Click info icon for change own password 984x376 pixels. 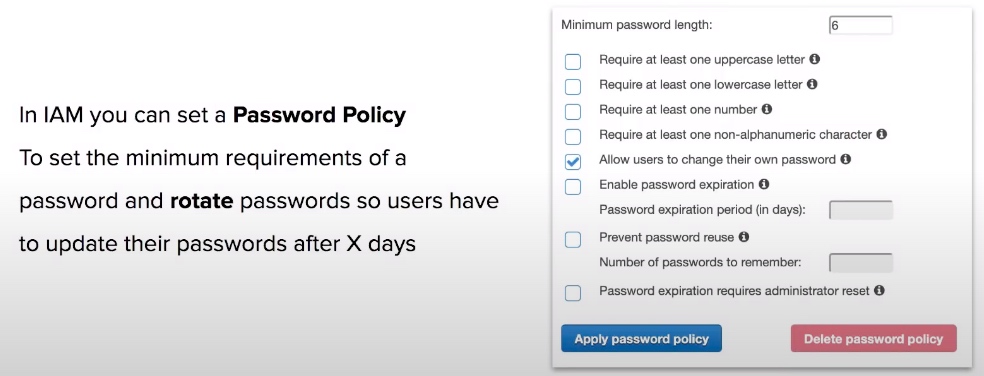point(845,159)
